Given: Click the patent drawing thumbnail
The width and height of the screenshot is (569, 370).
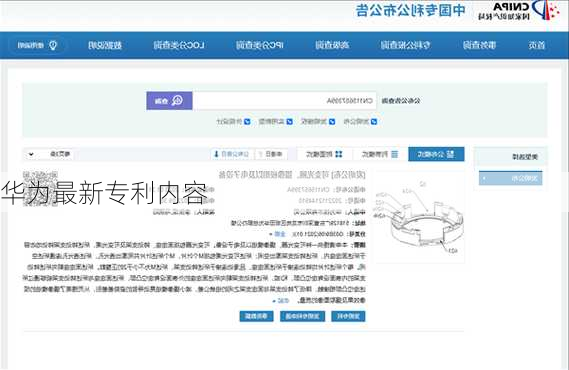Looking at the screenshot, I should click(419, 217).
